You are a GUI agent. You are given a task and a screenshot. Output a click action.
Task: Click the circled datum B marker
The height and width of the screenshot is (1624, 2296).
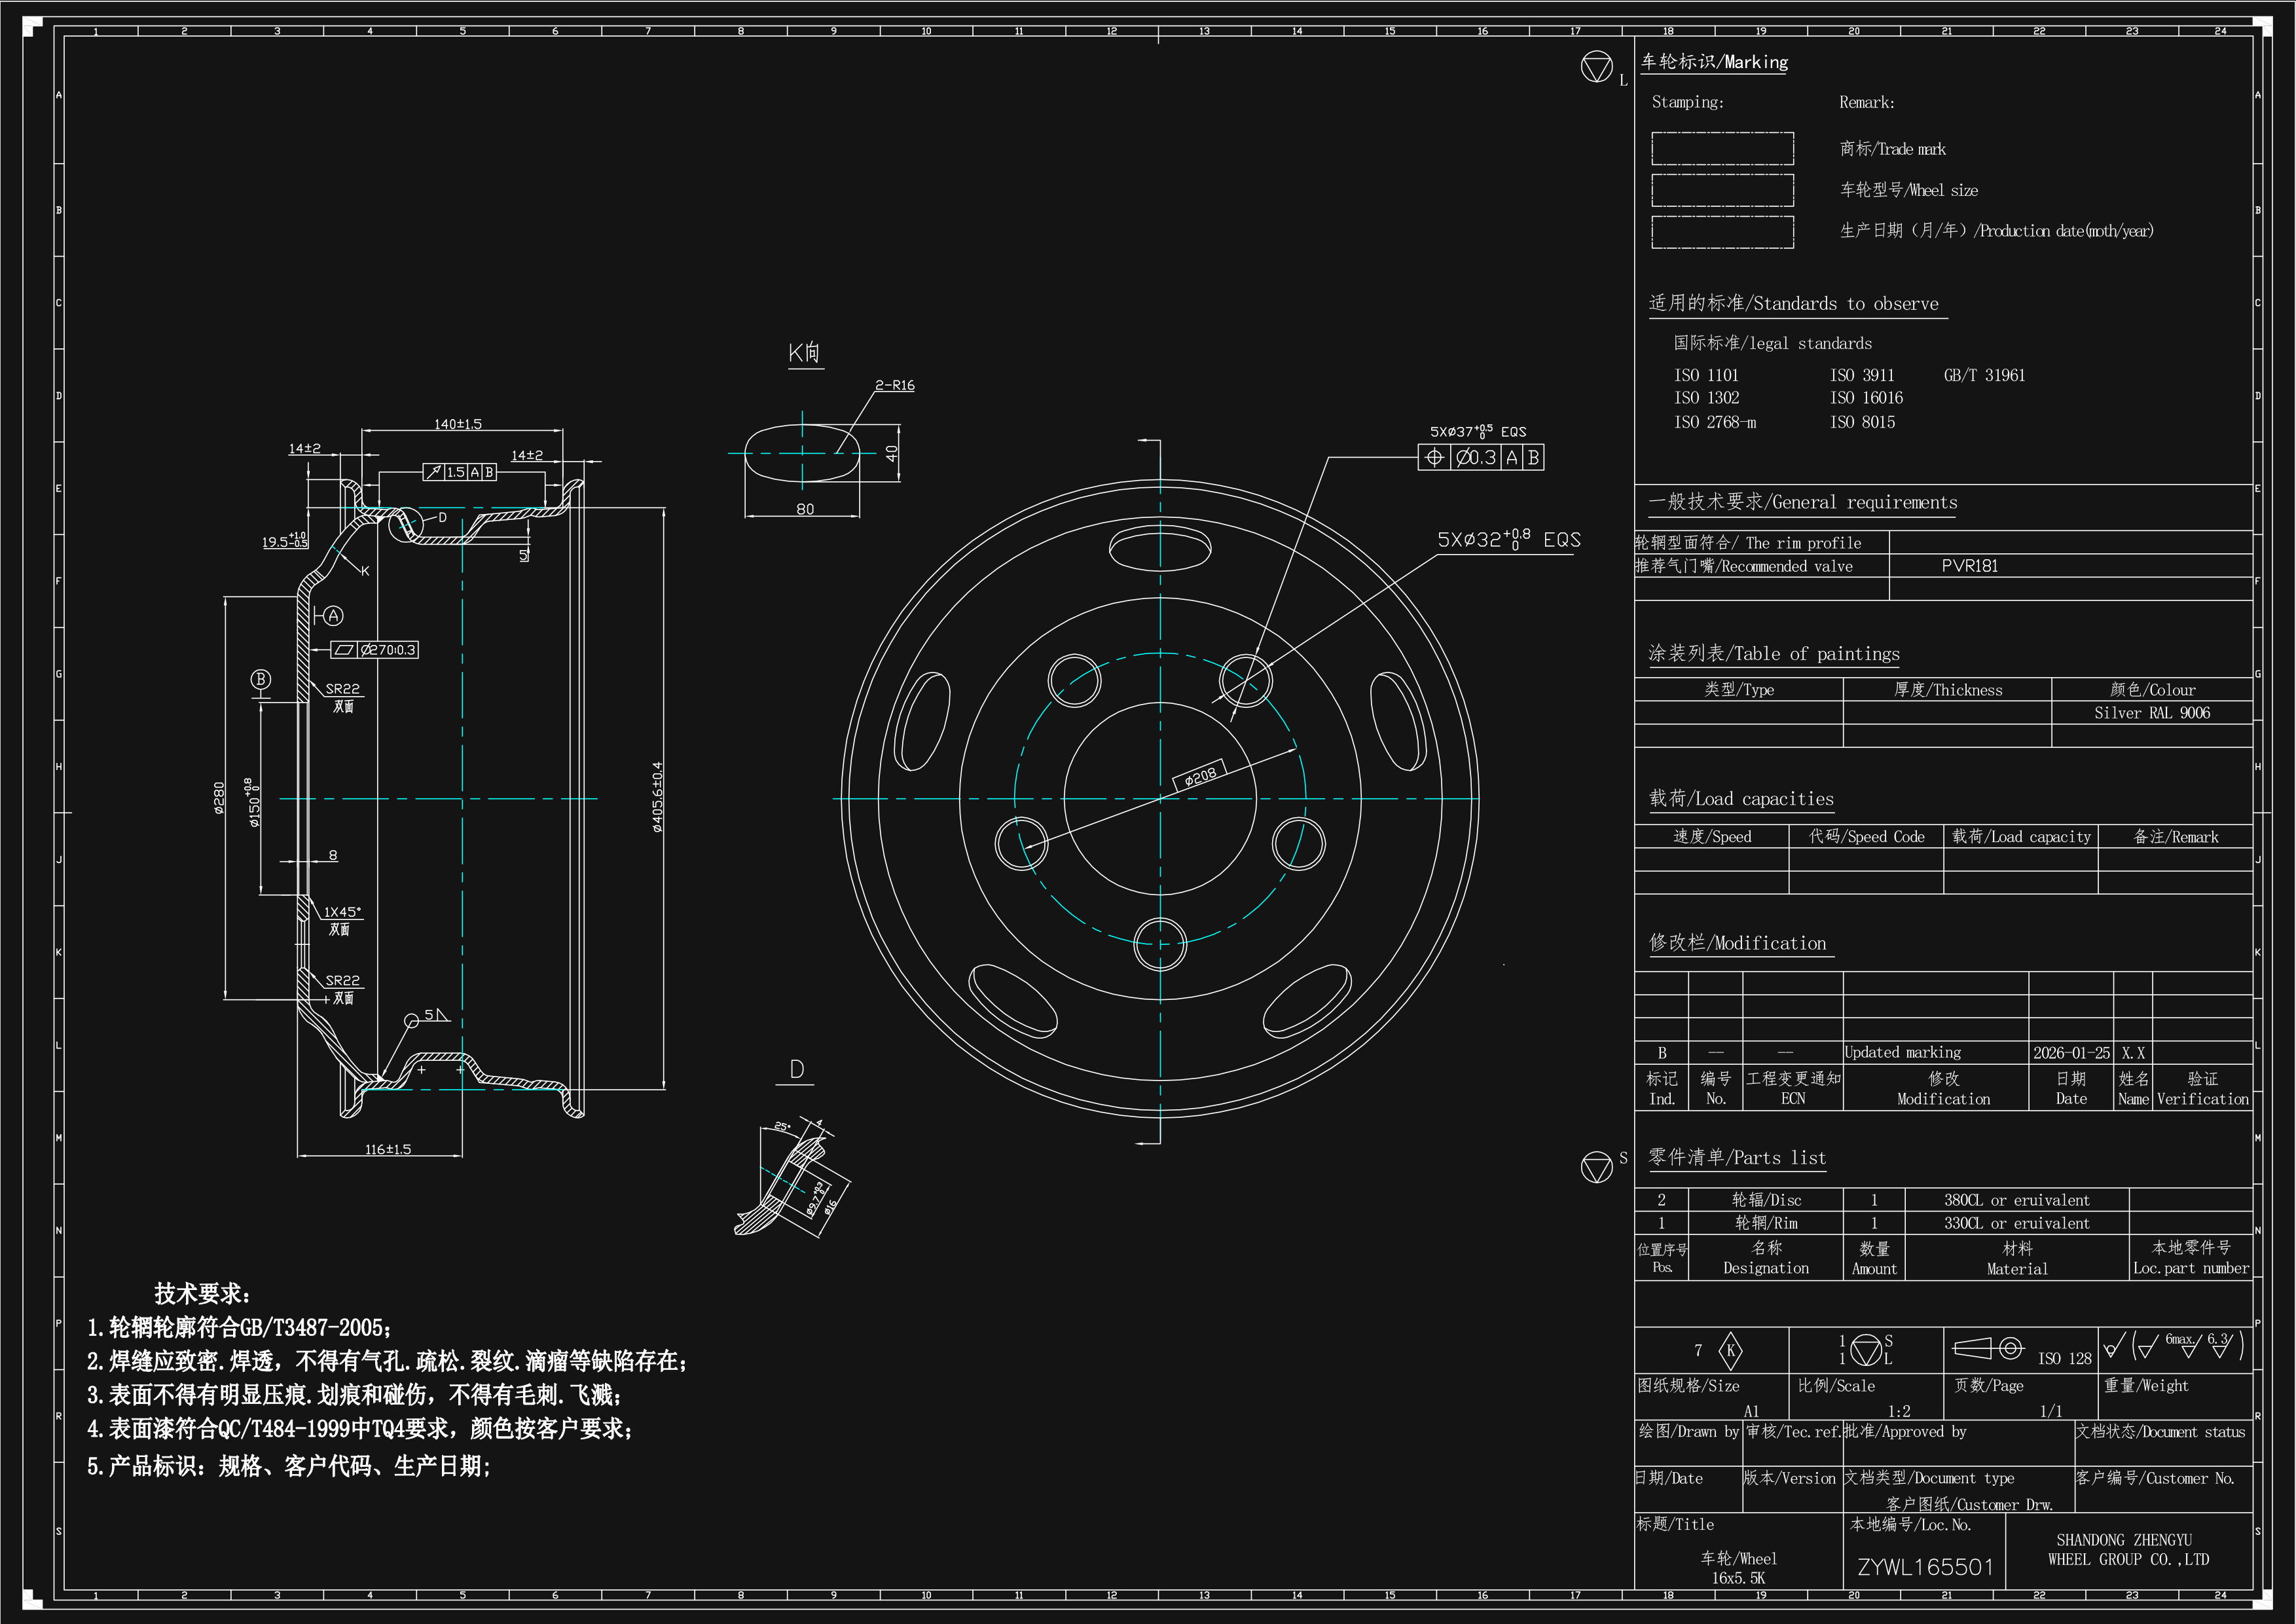(261, 679)
